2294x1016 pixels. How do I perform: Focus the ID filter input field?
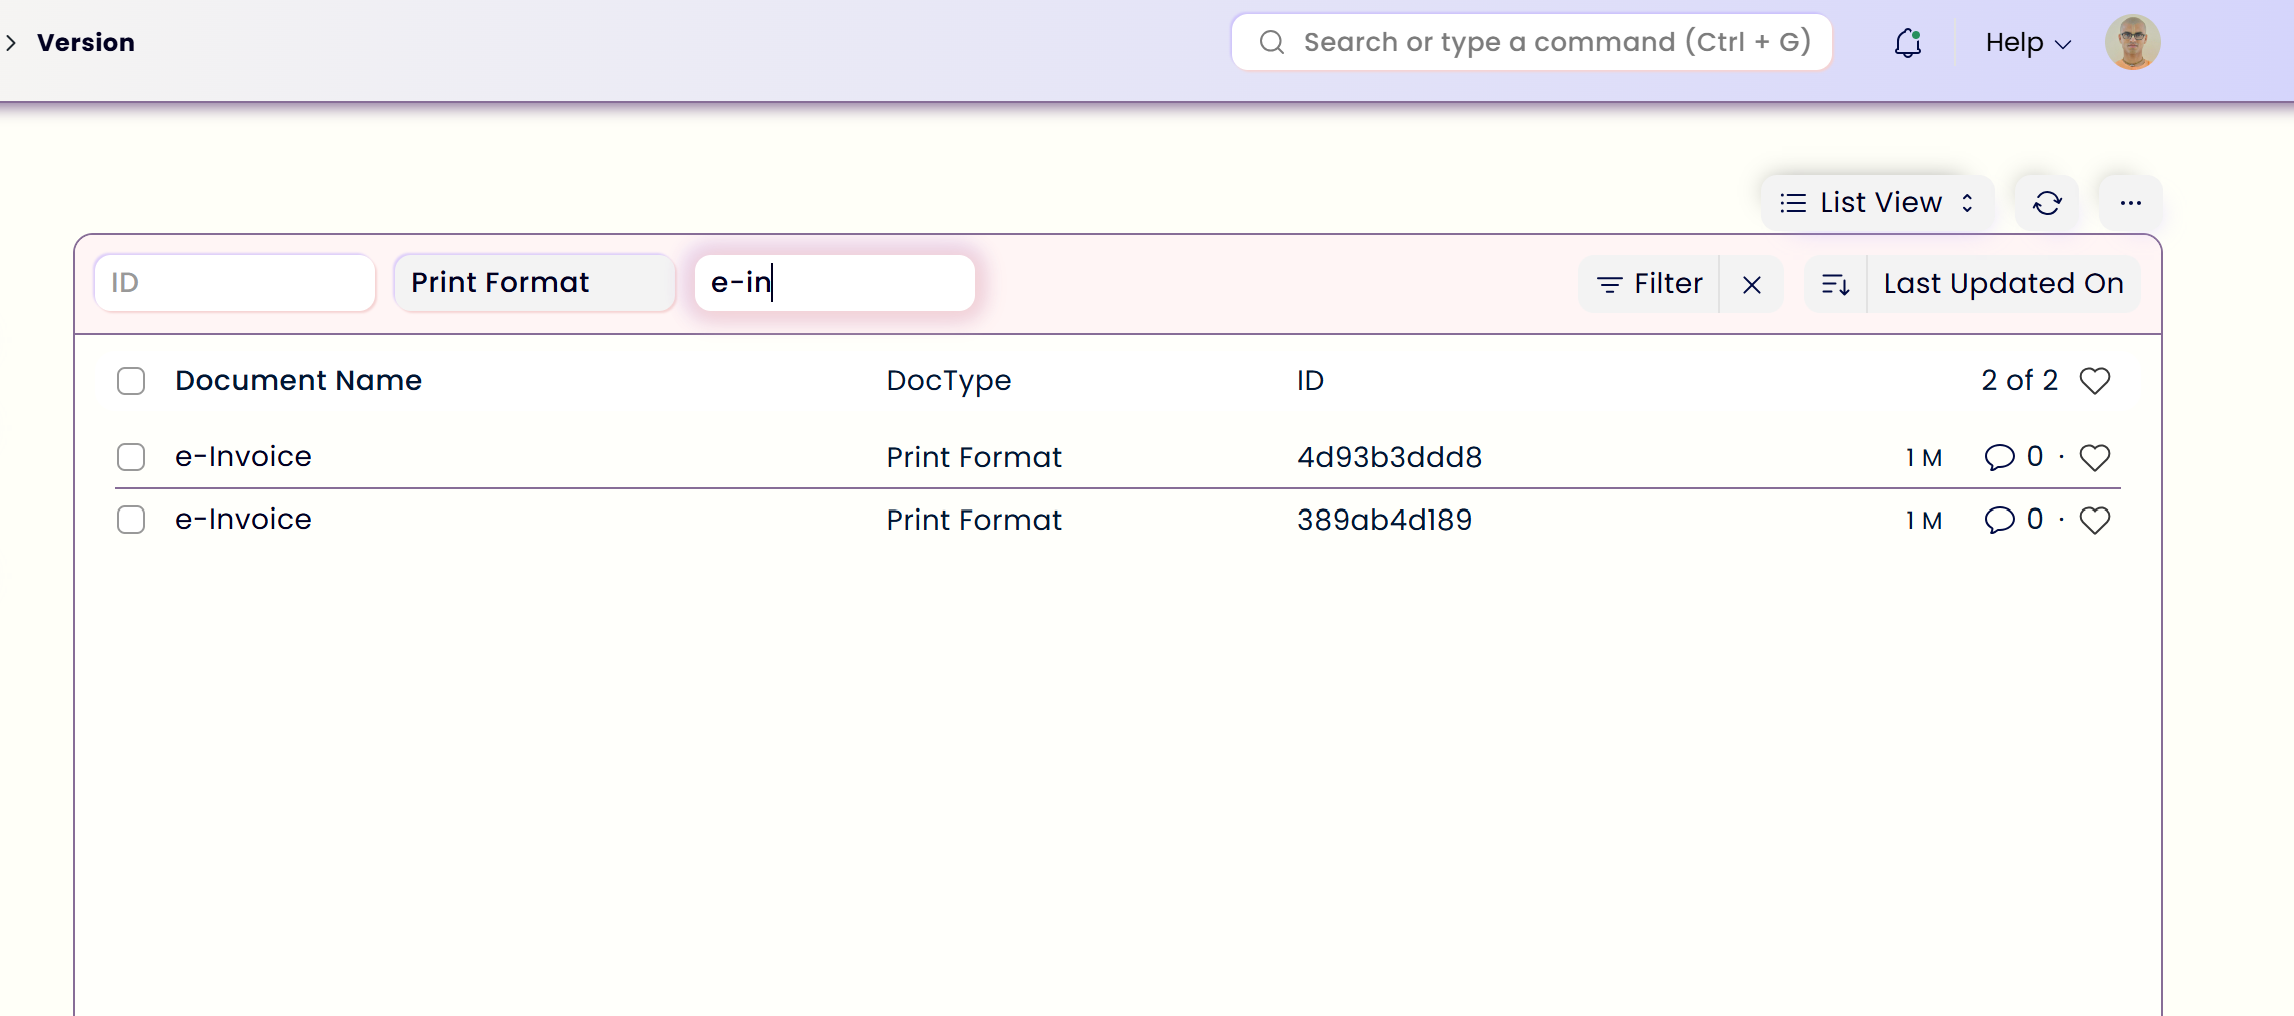[x=235, y=283]
